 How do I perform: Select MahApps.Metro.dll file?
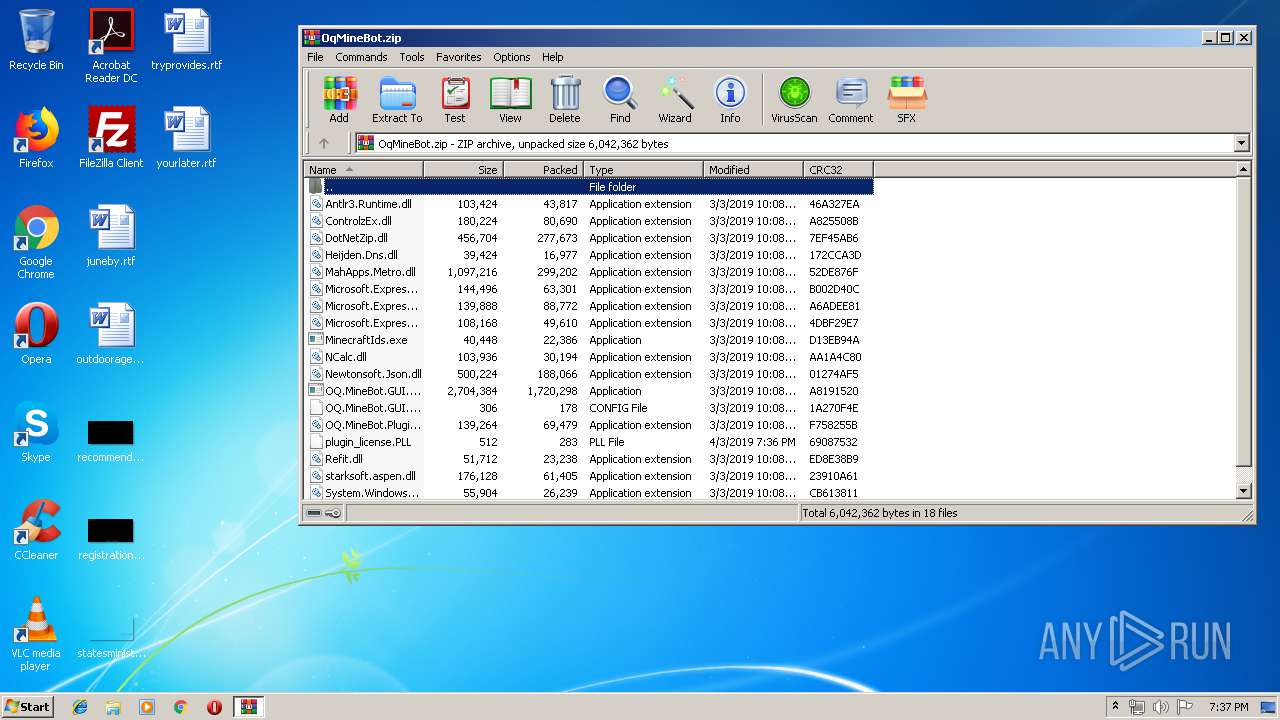589,272
